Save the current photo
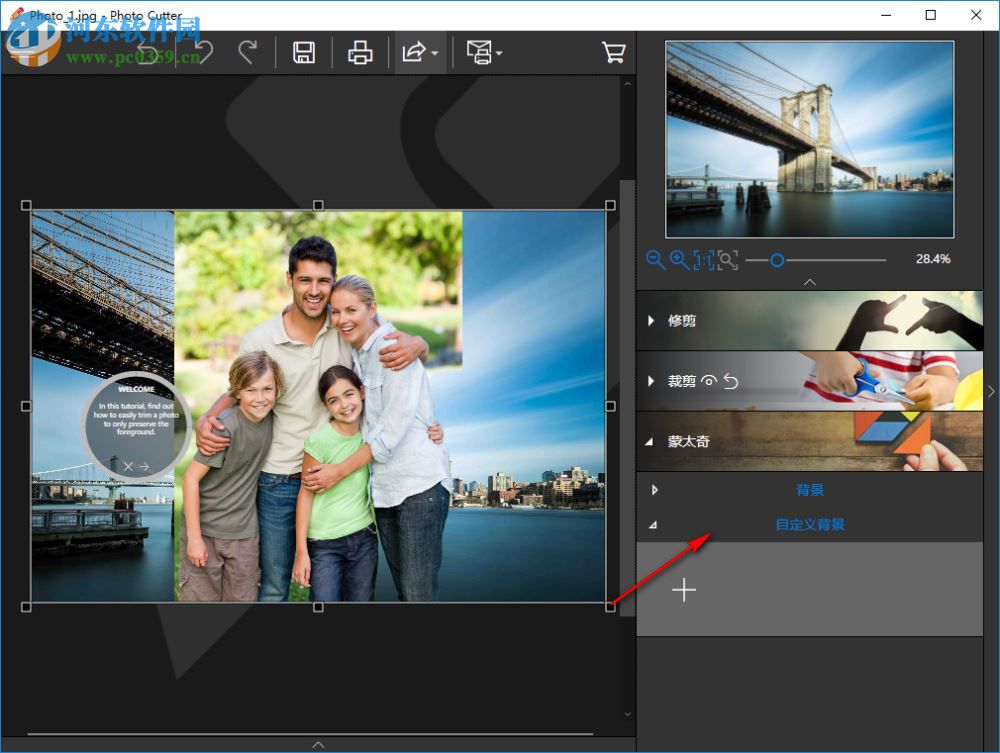This screenshot has width=1000, height=753. click(x=305, y=52)
